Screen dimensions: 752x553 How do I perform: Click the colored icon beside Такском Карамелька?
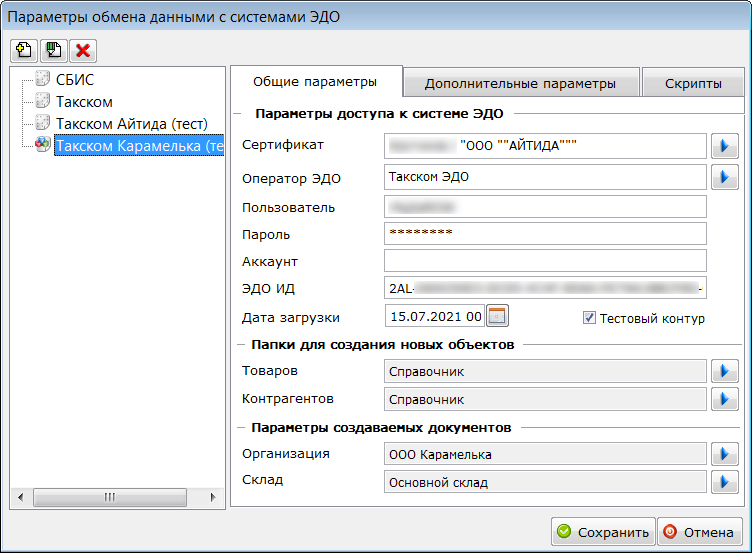[x=43, y=144]
